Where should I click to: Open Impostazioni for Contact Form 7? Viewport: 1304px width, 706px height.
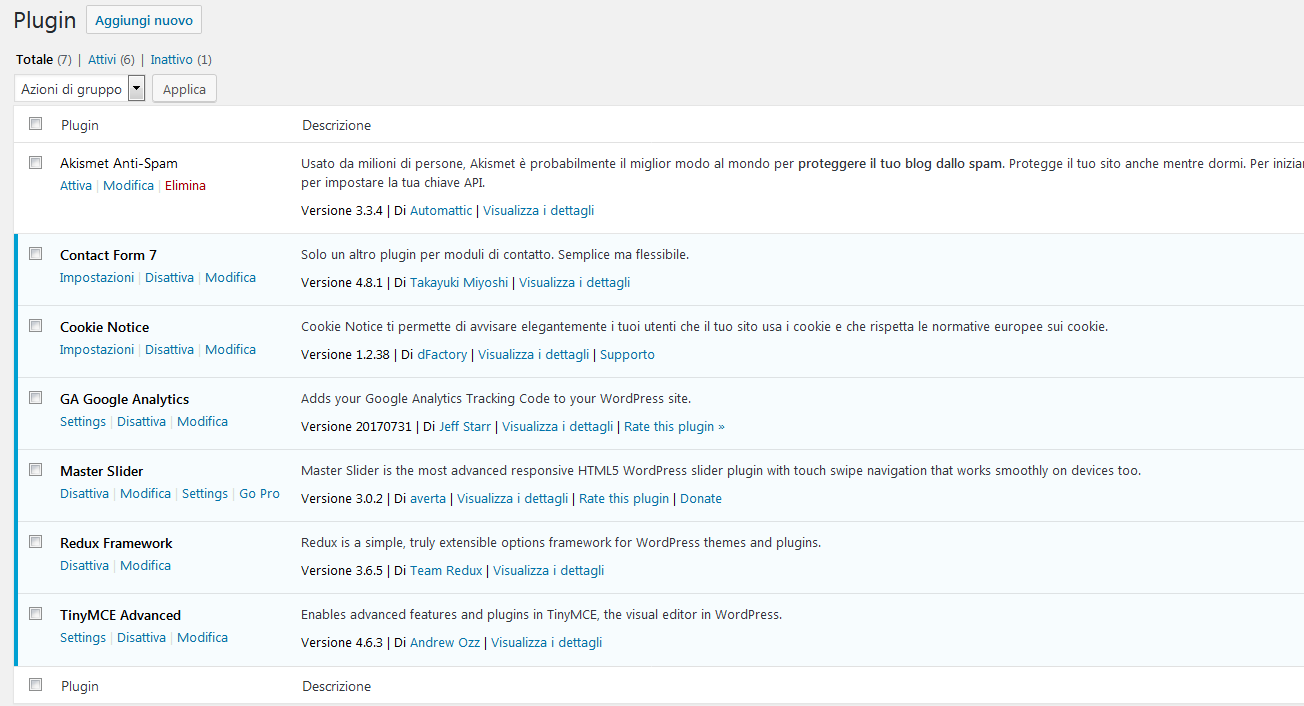coord(97,278)
